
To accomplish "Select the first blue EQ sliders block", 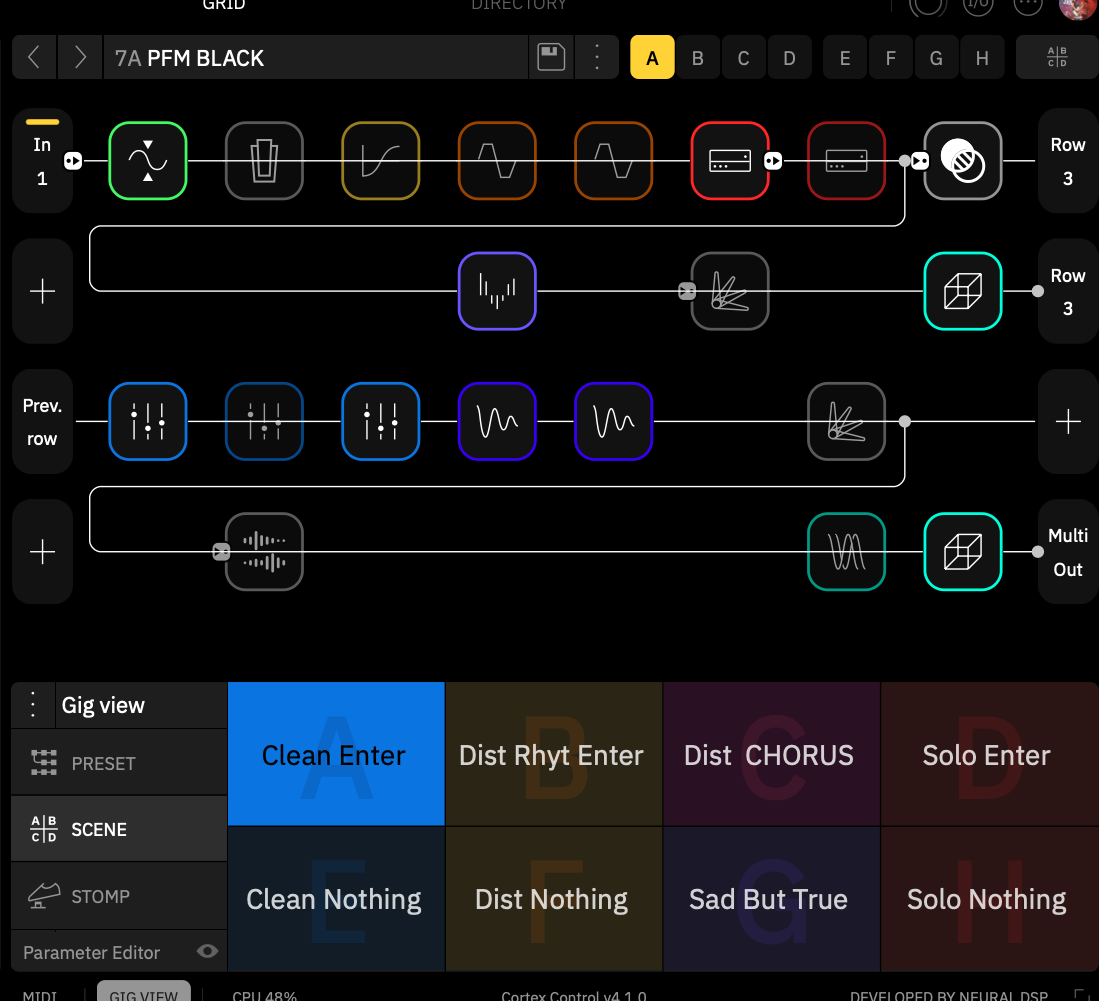I will pyautogui.click(x=148, y=421).
